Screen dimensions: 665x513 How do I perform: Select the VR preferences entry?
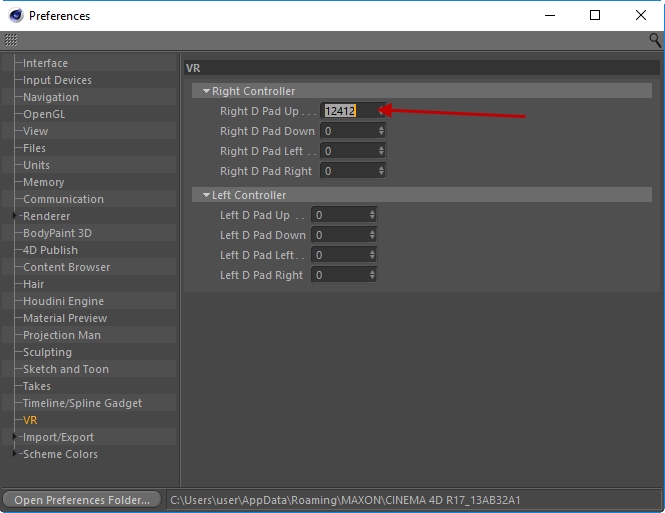click(30, 420)
